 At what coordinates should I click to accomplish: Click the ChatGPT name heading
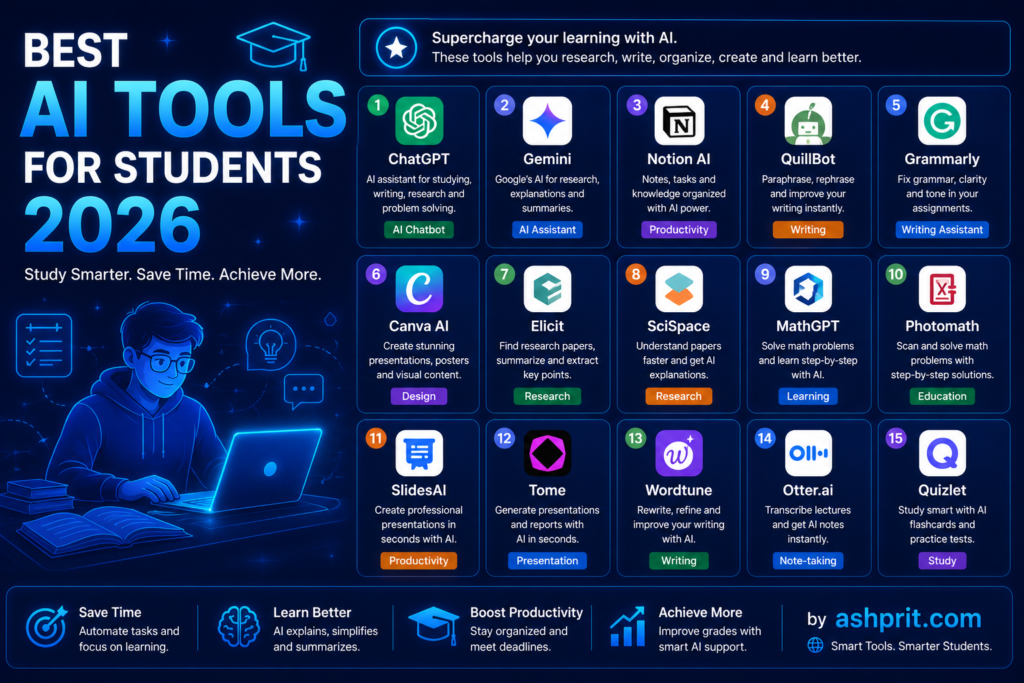pyautogui.click(x=419, y=159)
